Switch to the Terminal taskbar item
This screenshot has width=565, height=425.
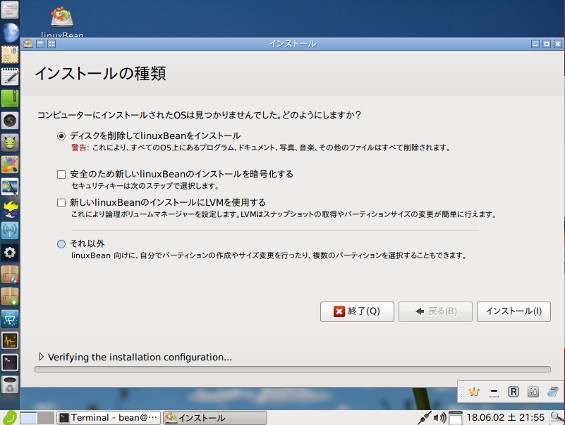108,418
